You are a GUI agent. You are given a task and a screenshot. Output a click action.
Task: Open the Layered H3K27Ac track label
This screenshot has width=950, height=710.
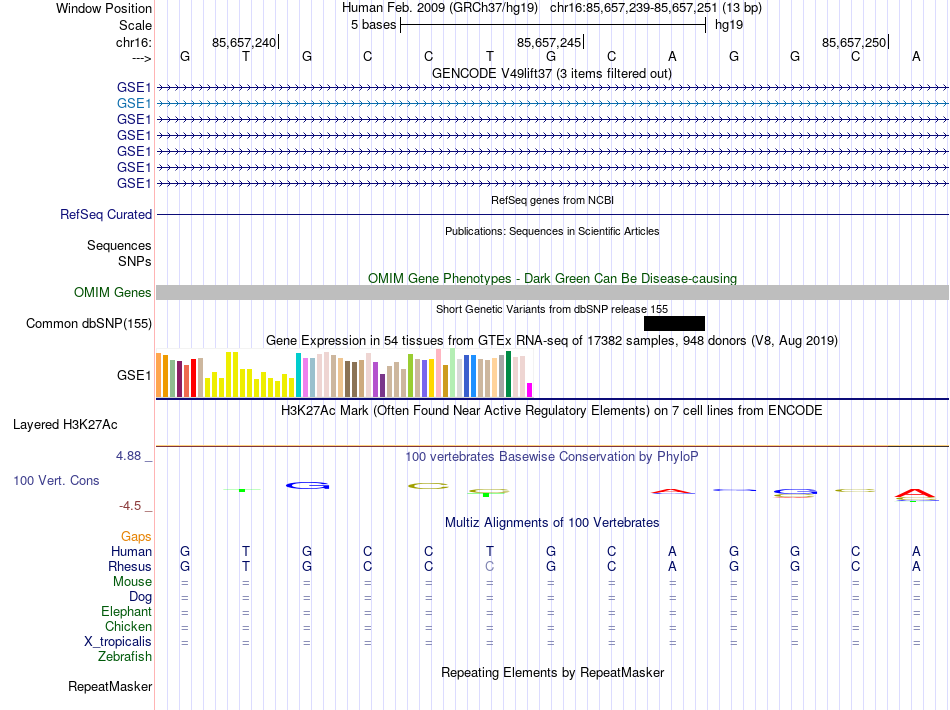pyautogui.click(x=65, y=425)
